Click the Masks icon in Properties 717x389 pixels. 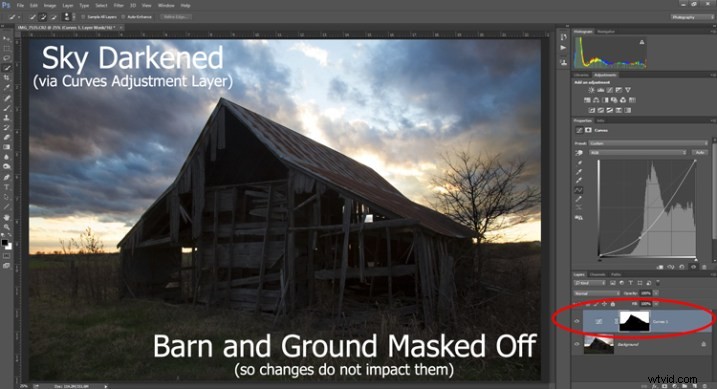tap(588, 130)
